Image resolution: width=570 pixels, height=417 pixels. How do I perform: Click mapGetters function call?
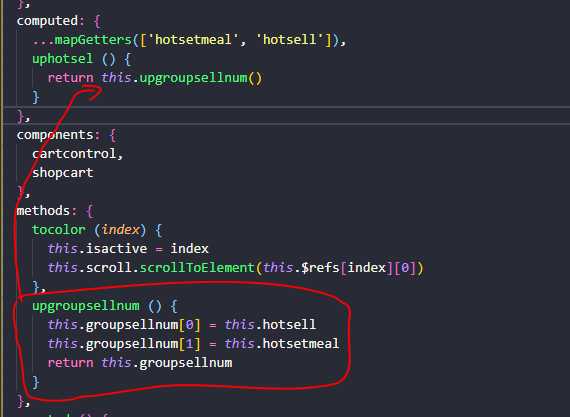click(x=93, y=40)
